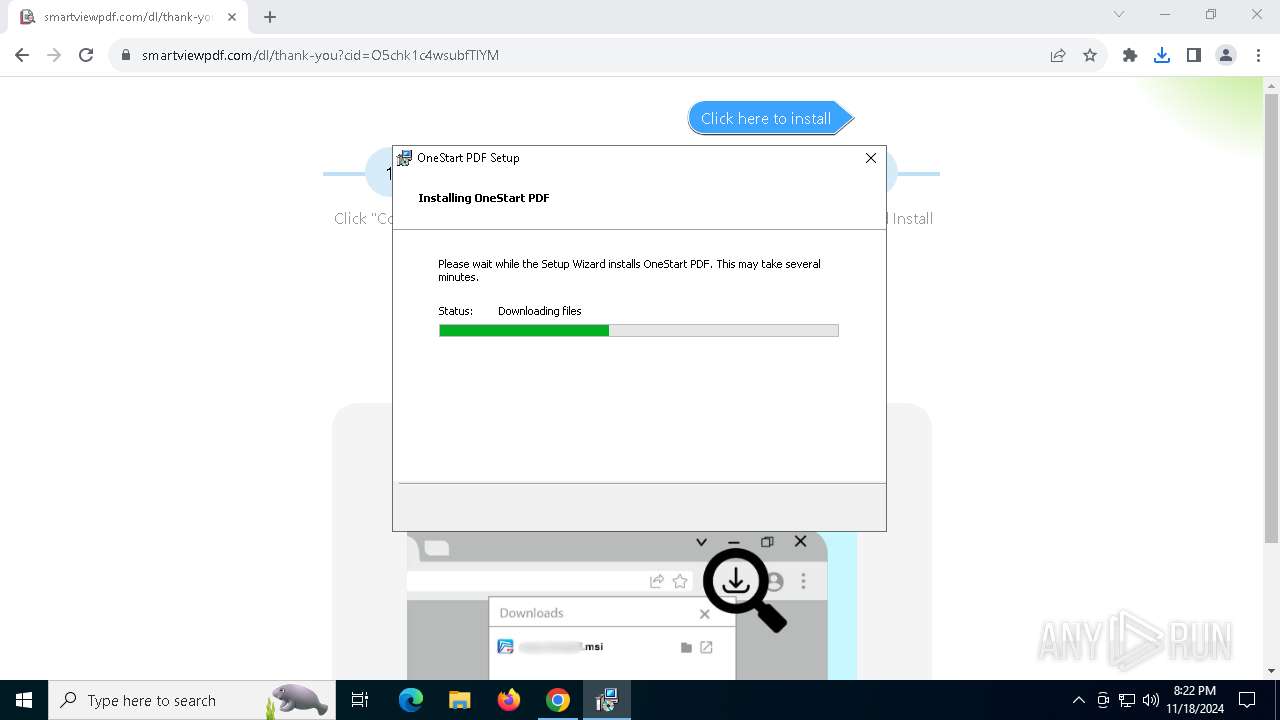Click the Chrome back arrow
This screenshot has width=1280, height=720.
pyautogui.click(x=22, y=55)
